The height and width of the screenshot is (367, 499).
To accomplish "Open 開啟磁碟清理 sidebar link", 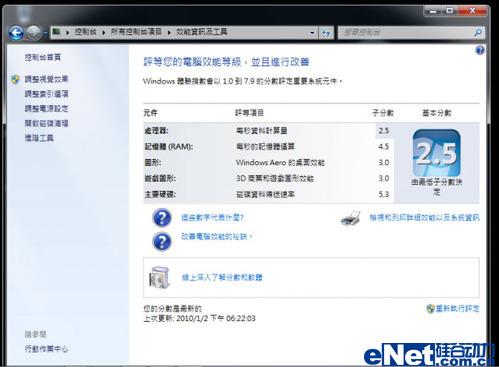I will (46, 123).
